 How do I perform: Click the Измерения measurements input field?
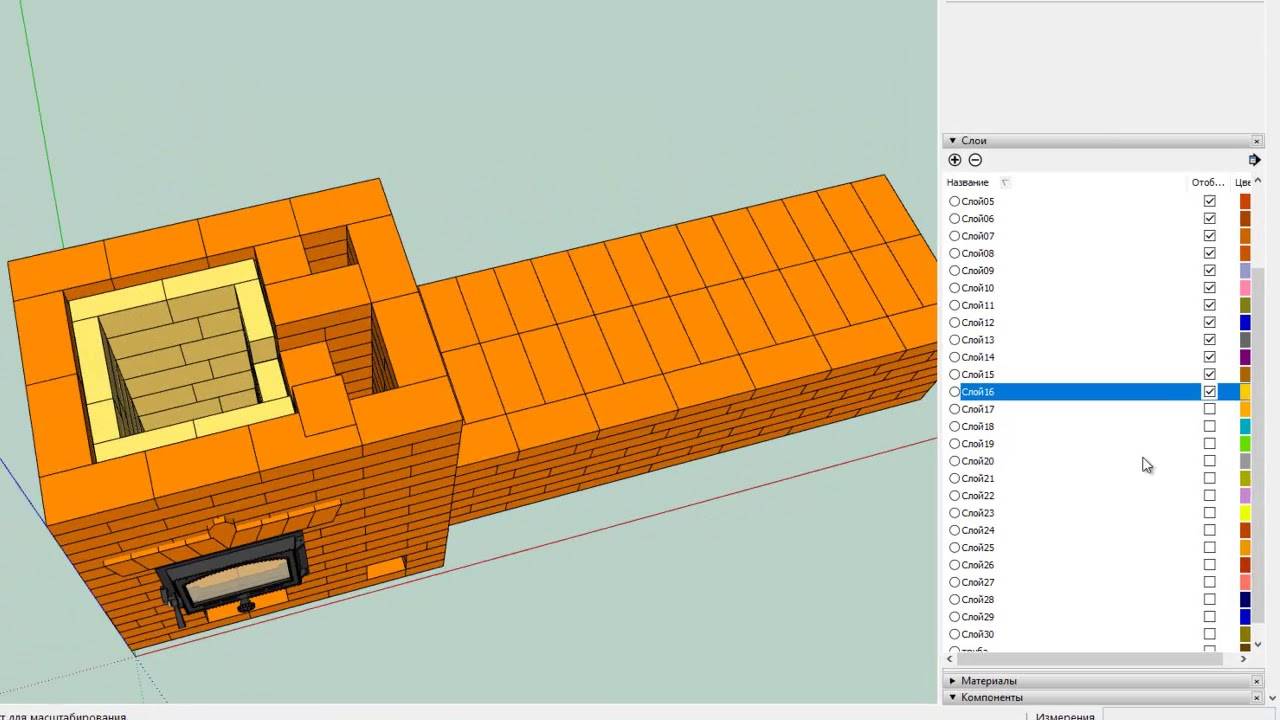[x=1190, y=716]
